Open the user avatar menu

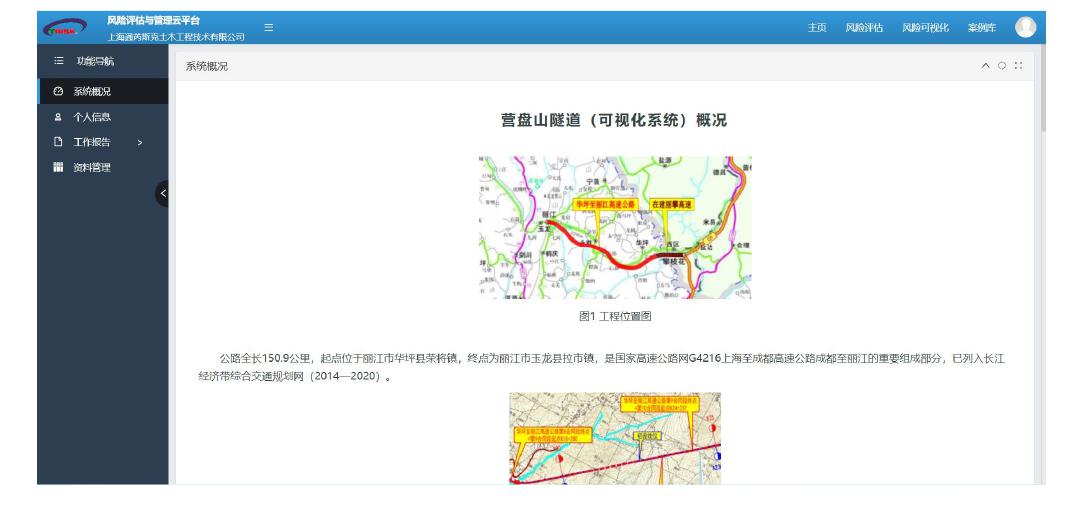1025,27
